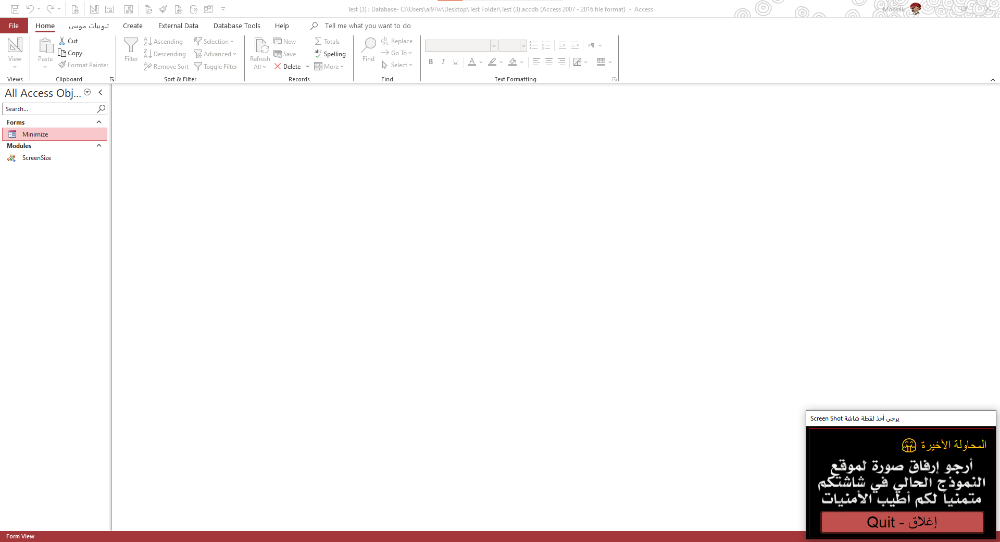Click Tell me what you want to do
The width and height of the screenshot is (1000, 542).
click(367, 26)
